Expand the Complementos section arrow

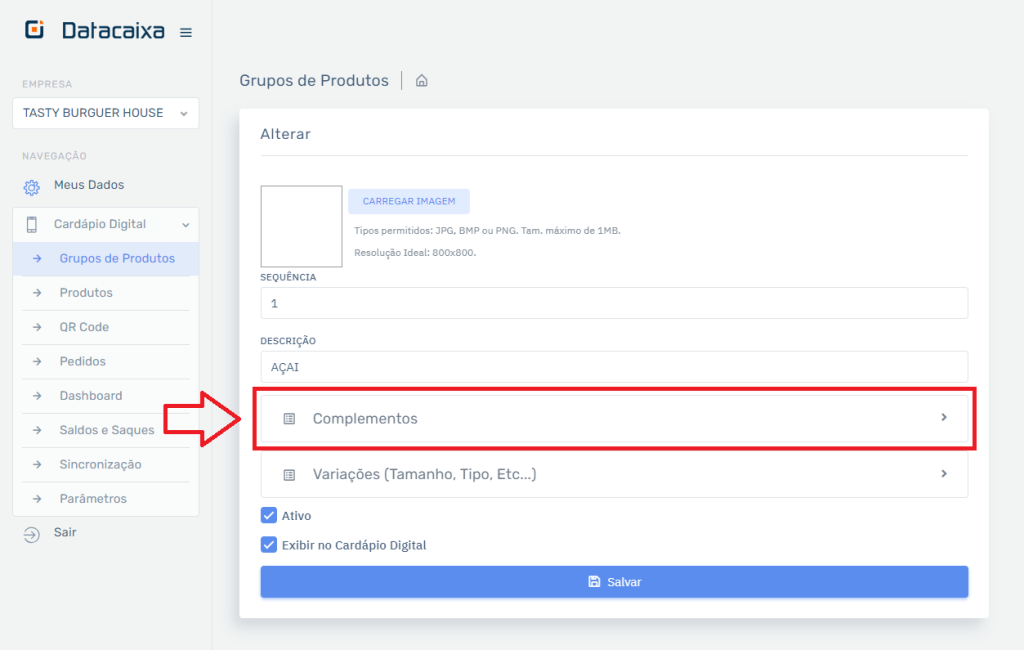tap(944, 418)
